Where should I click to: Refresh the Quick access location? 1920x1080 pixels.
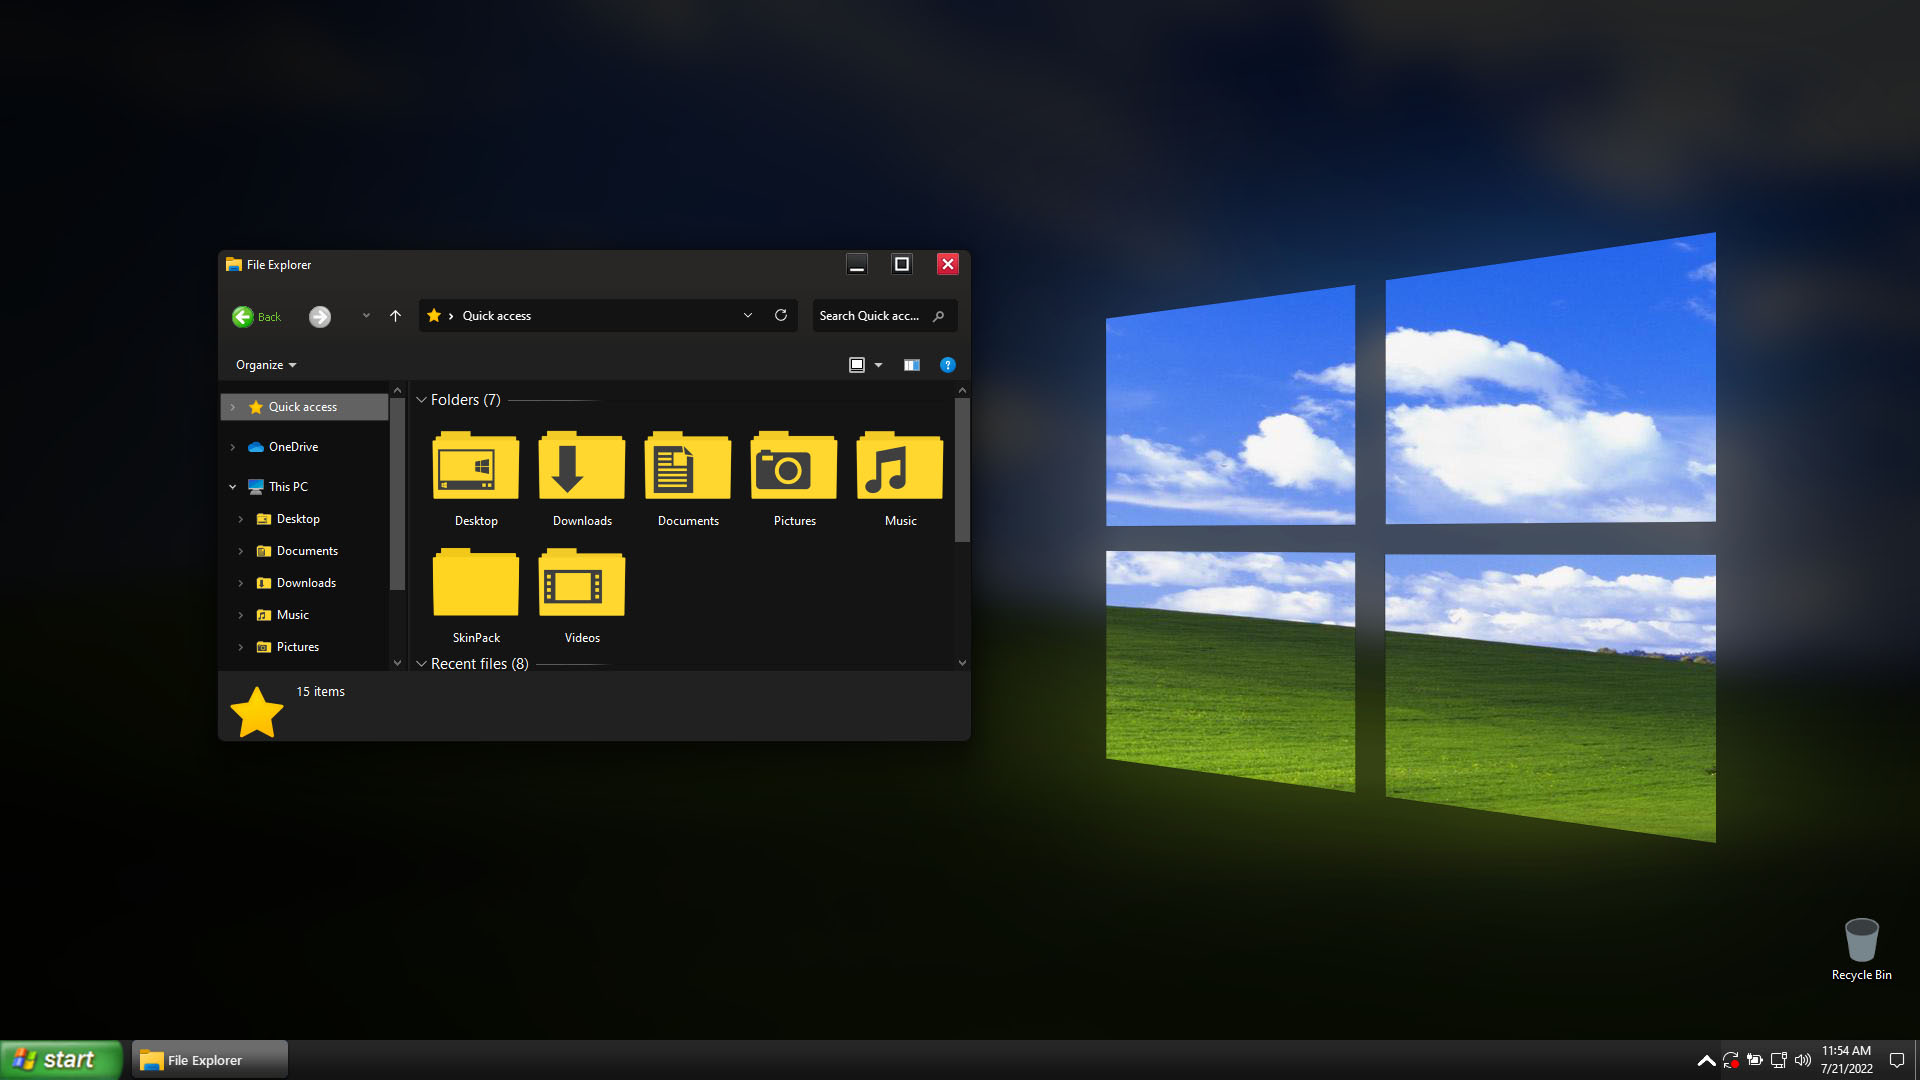coord(781,315)
